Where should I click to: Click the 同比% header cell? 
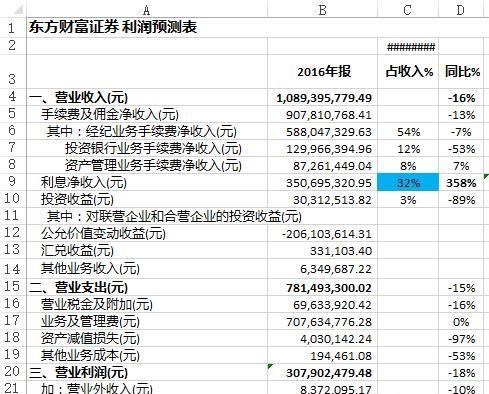[462, 71]
